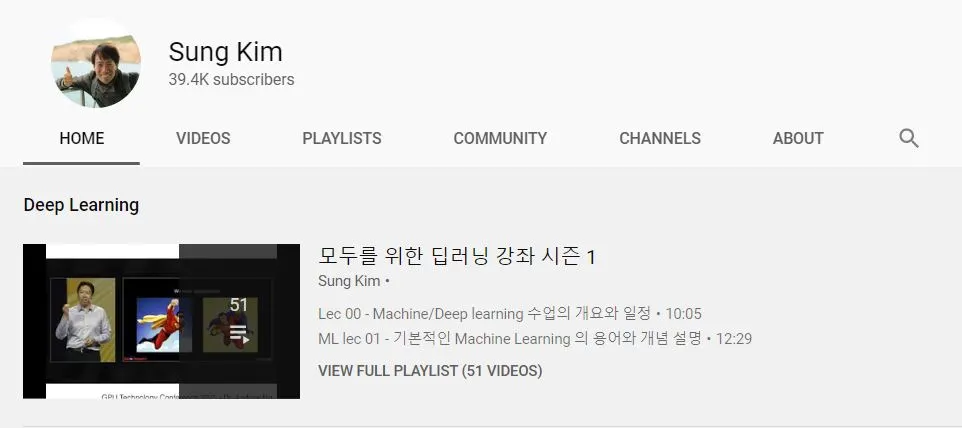Open the VIDEOS tab
Viewport: 962px width, 428px height.
203,139
